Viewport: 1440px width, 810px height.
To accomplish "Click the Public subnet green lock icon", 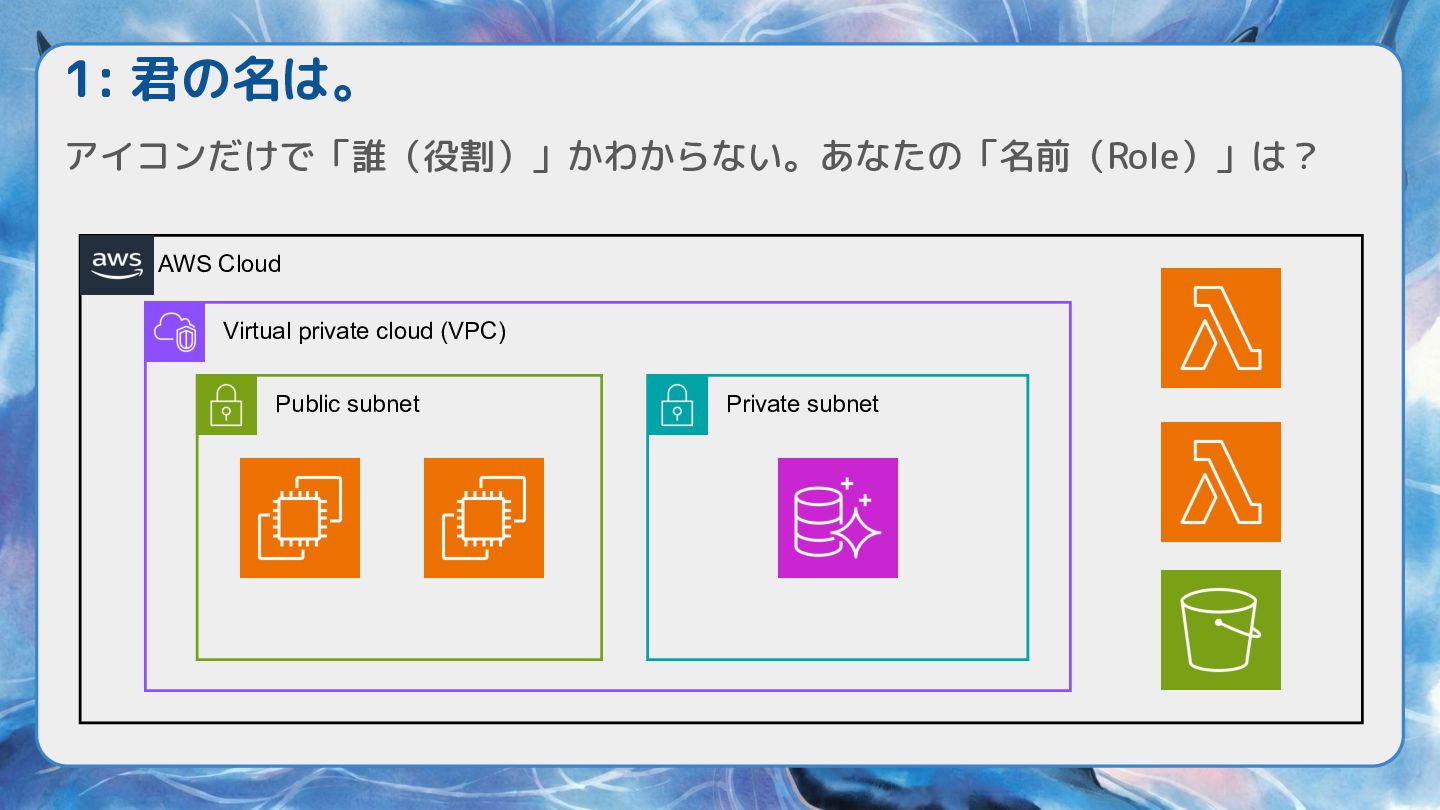I will [x=226, y=405].
